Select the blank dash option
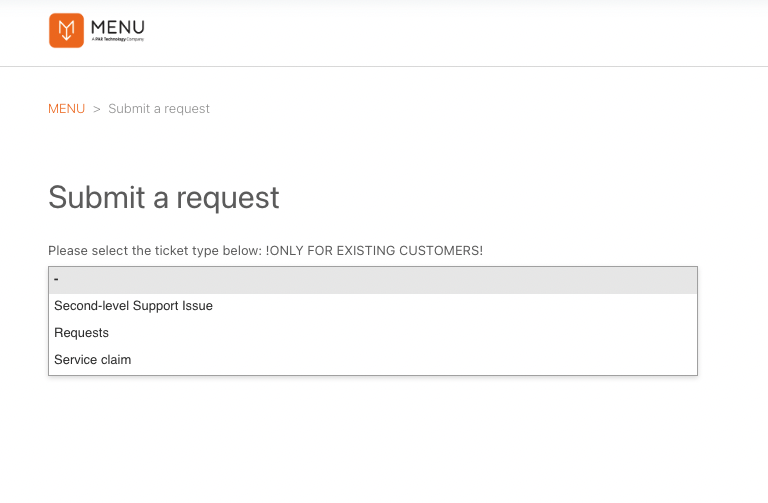Image resolution: width=768 pixels, height=503 pixels. pos(373,280)
